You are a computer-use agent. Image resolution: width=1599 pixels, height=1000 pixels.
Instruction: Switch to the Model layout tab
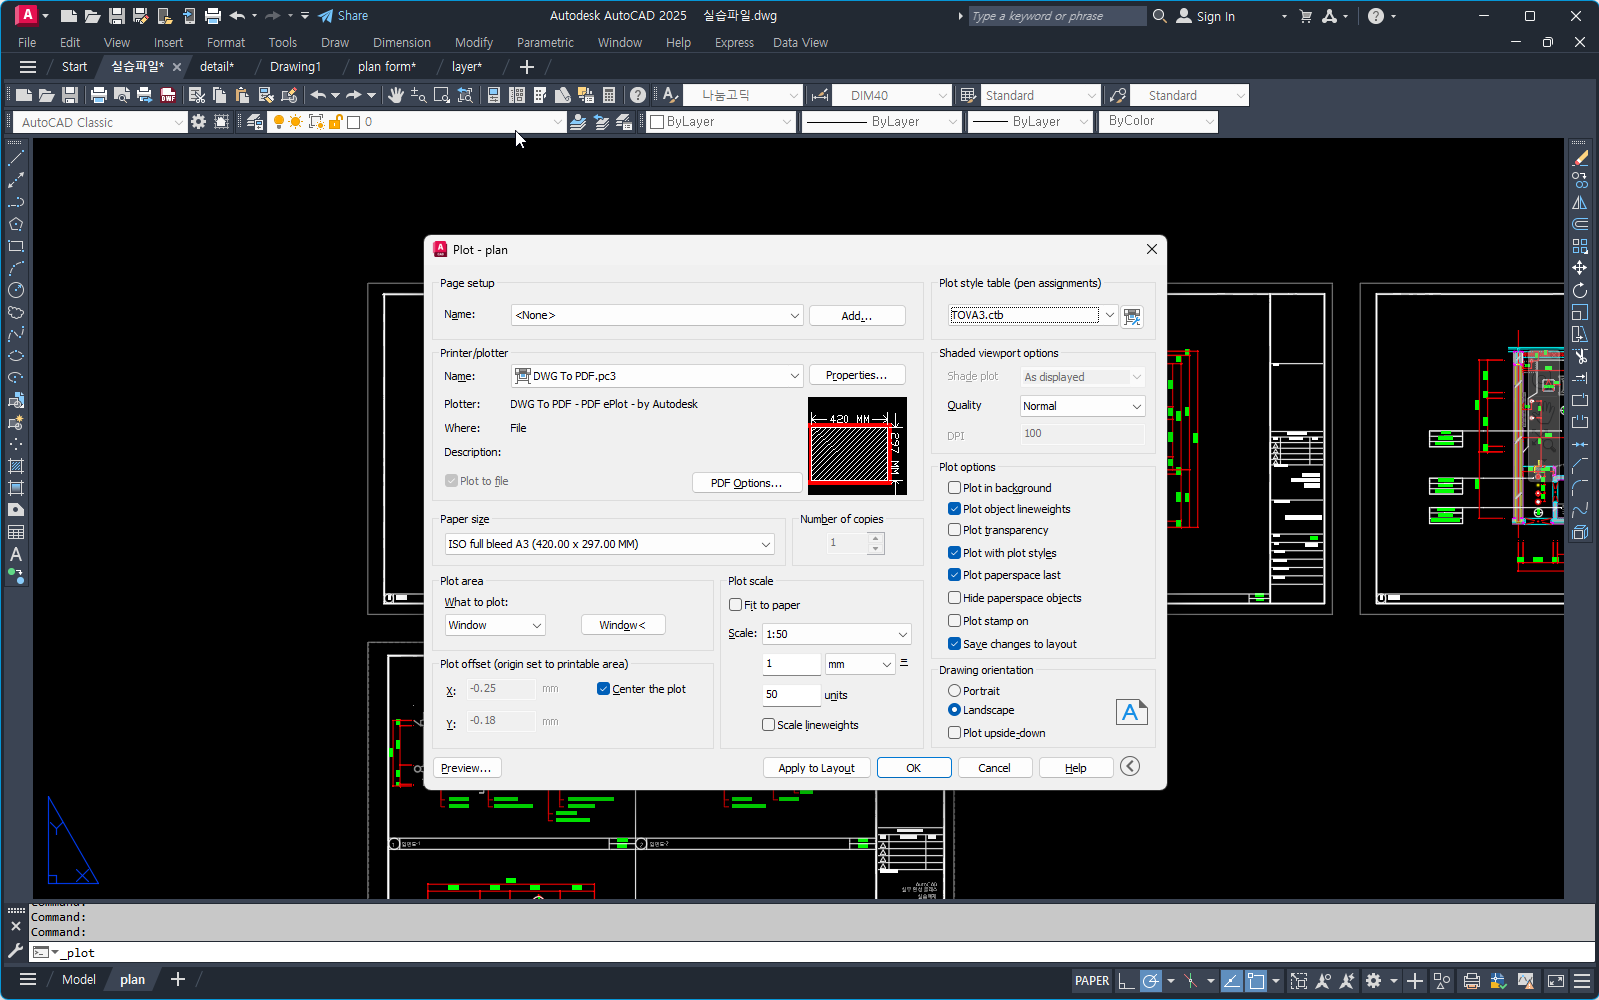pos(79,980)
